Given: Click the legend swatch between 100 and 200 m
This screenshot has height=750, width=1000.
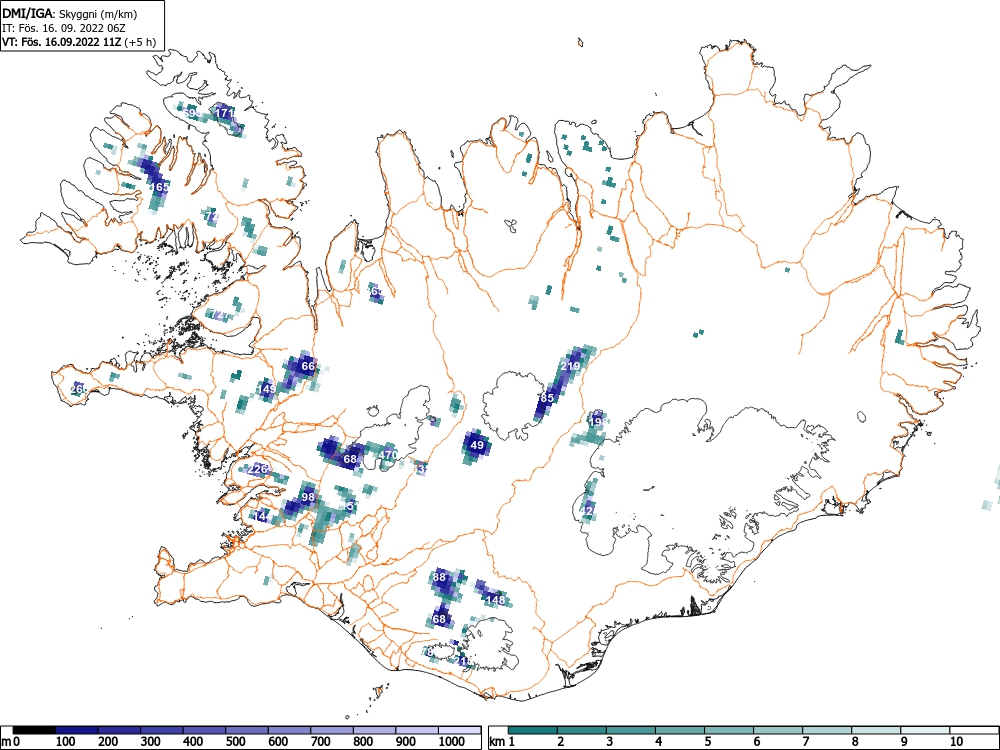Looking at the screenshot, I should [x=77, y=730].
